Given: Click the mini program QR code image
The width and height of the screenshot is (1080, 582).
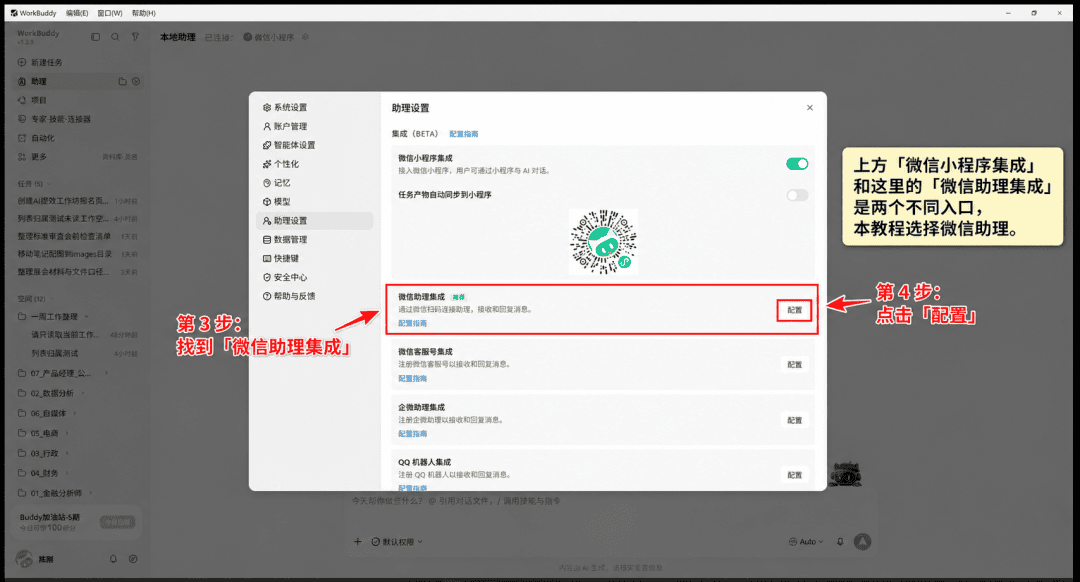Looking at the screenshot, I should tap(603, 242).
